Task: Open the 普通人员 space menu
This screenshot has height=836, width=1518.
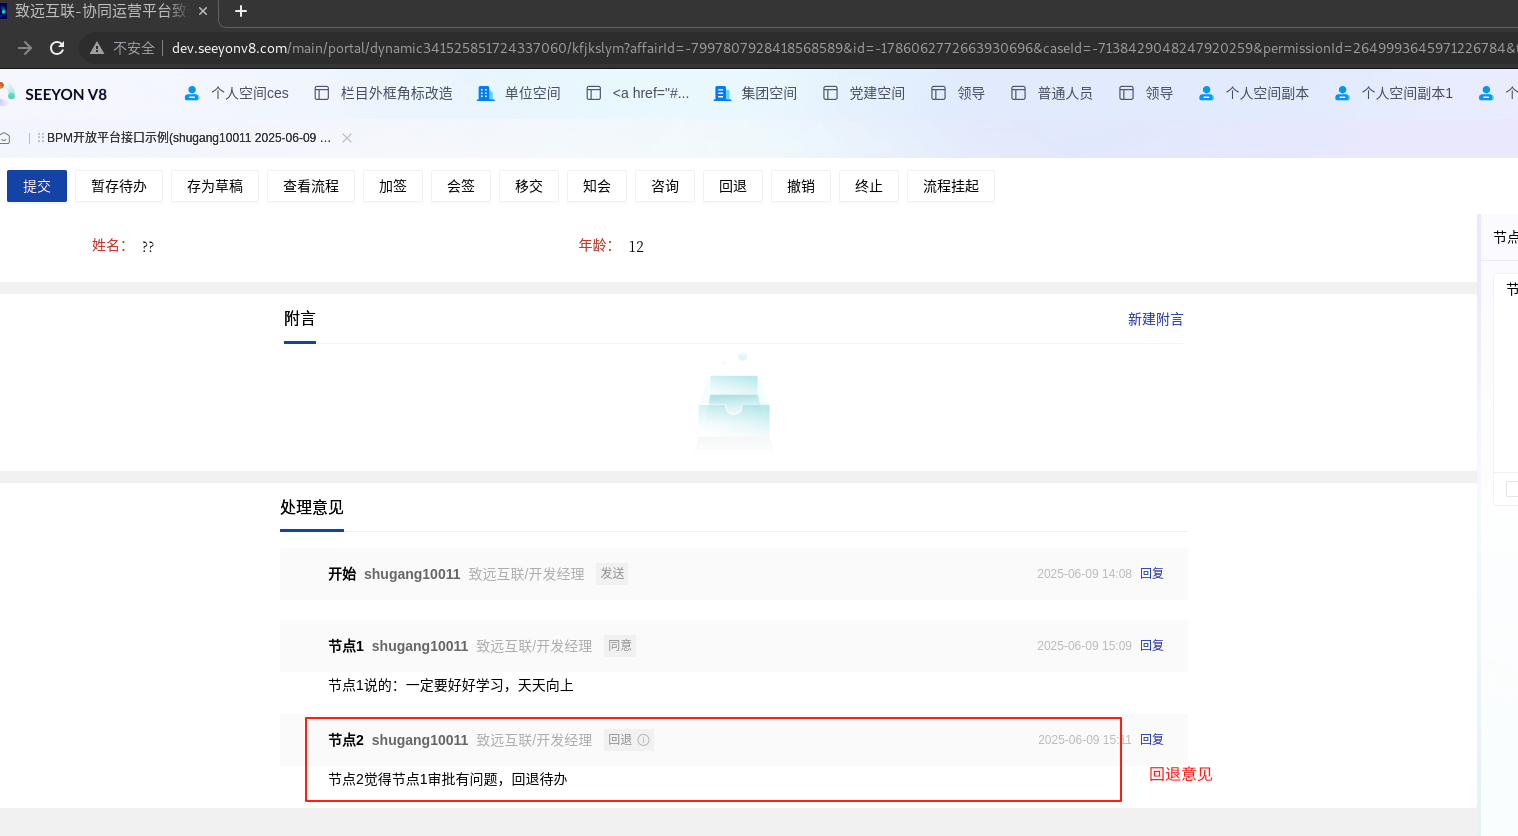Action: (1064, 93)
